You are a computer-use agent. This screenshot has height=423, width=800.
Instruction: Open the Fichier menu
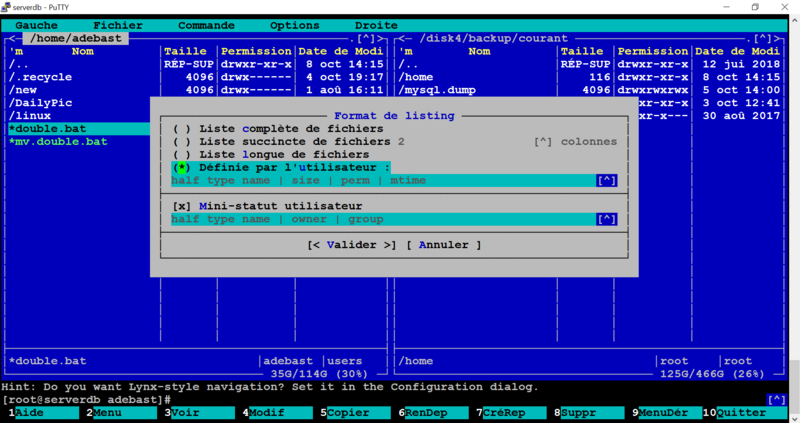[118, 26]
